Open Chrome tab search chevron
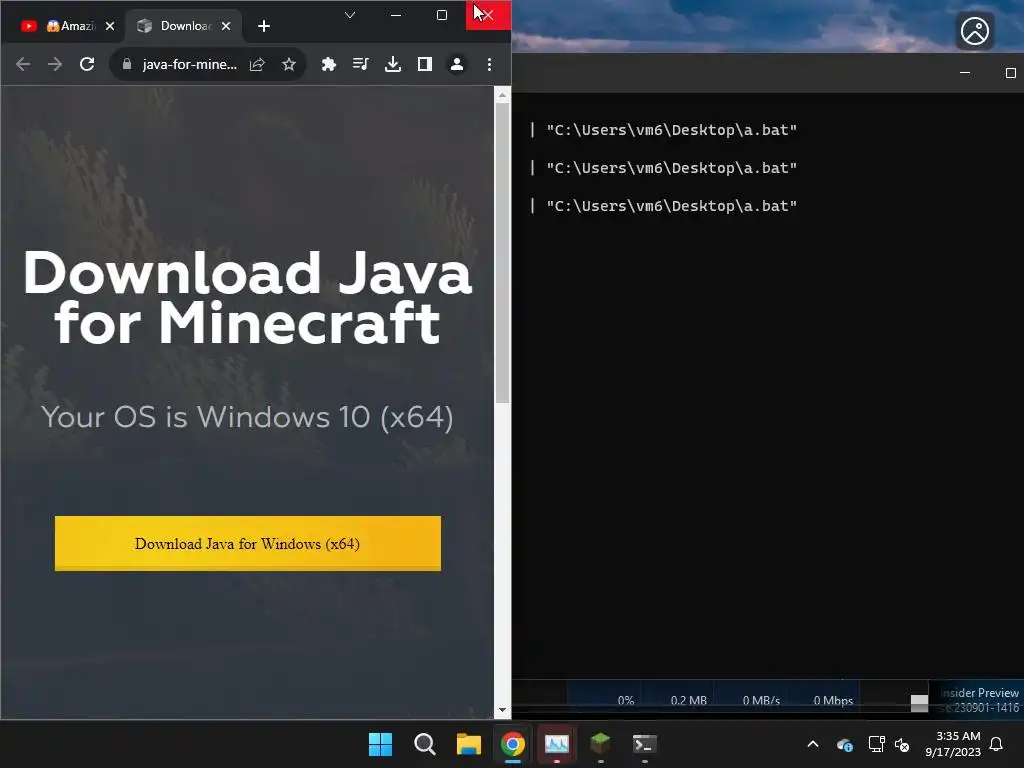 click(350, 15)
